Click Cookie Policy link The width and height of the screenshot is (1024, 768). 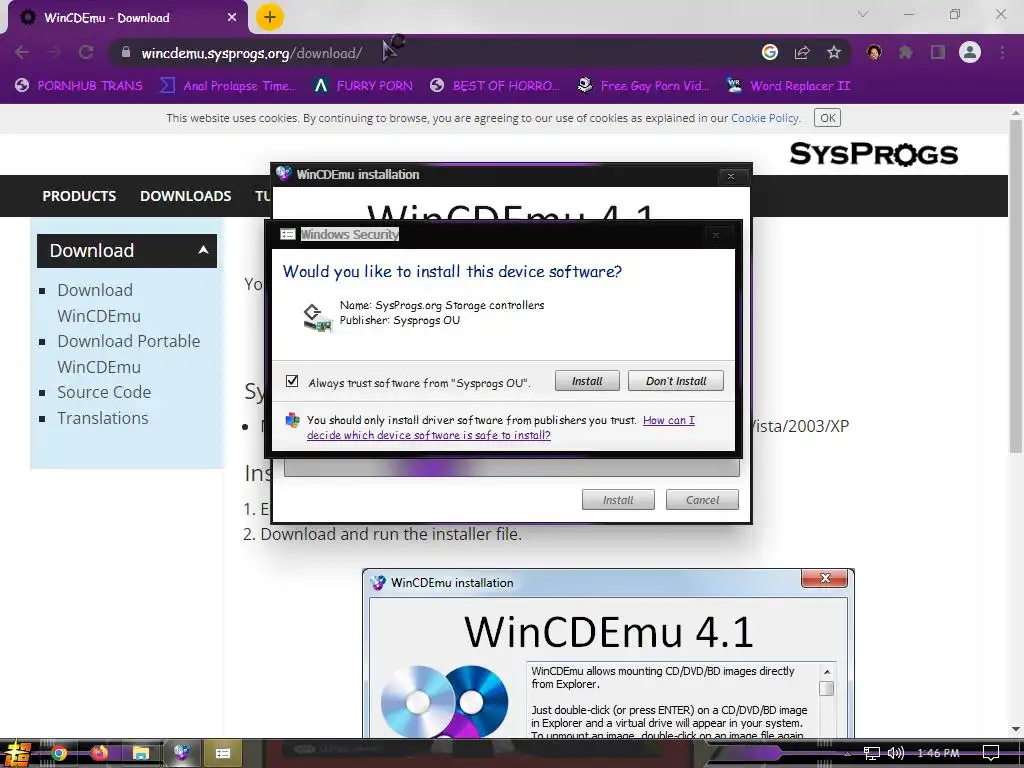tap(765, 118)
